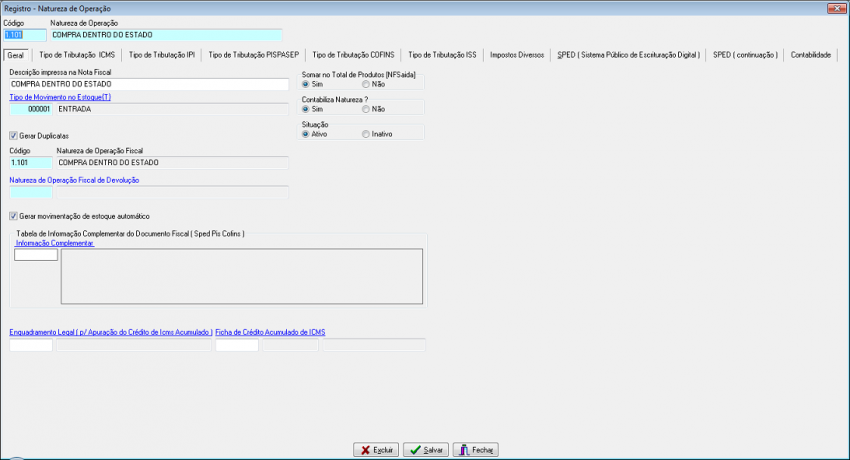The height and width of the screenshot is (460, 850).
Task: Select Não for Somar no Total de Produtos
Action: [x=366, y=85]
